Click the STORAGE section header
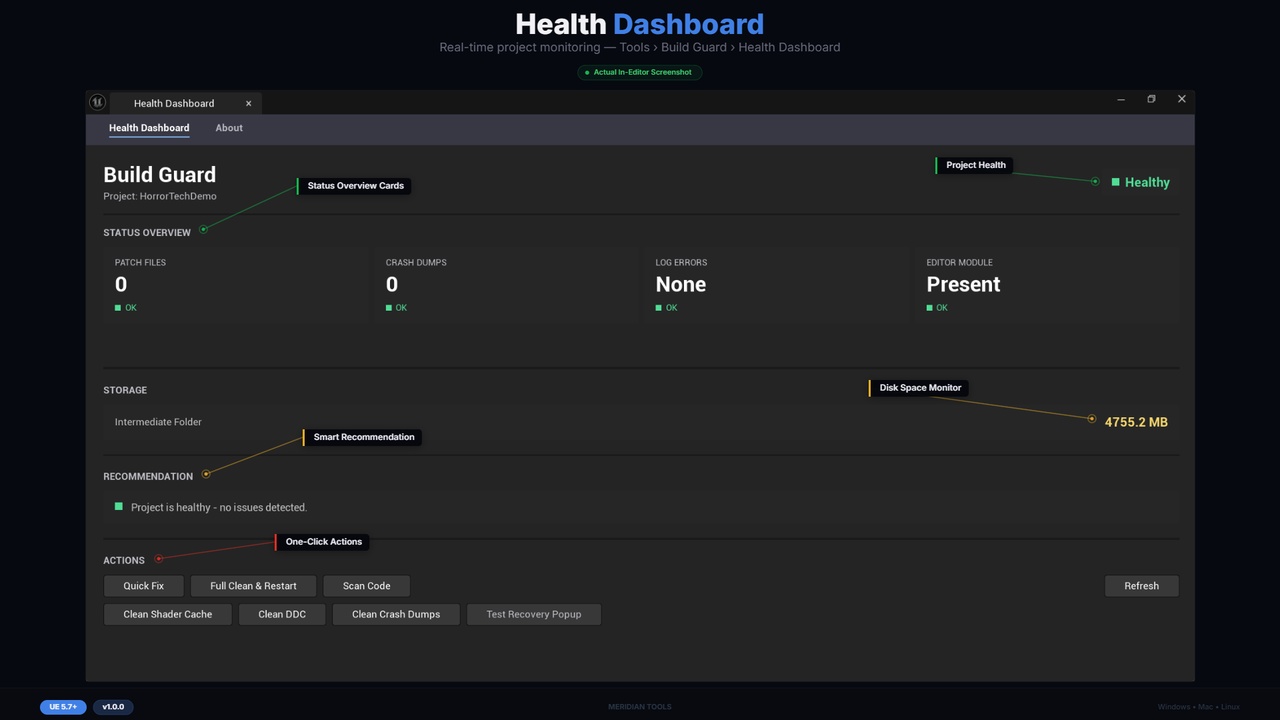Screen dimensions: 1280x720 125,390
